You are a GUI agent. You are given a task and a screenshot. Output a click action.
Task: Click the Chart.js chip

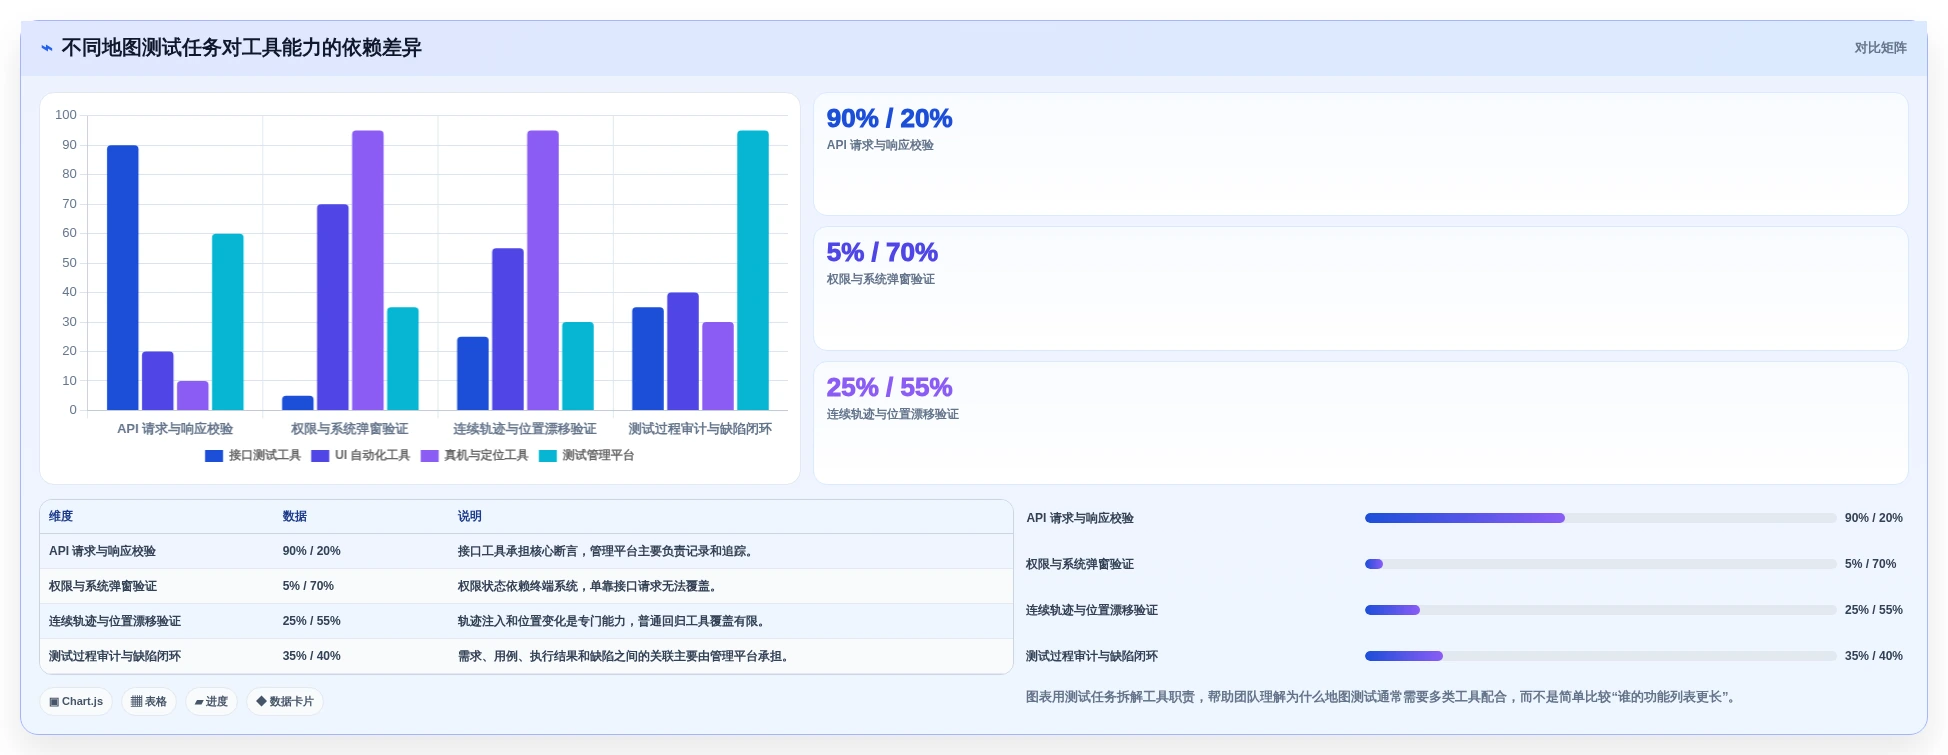point(76,702)
